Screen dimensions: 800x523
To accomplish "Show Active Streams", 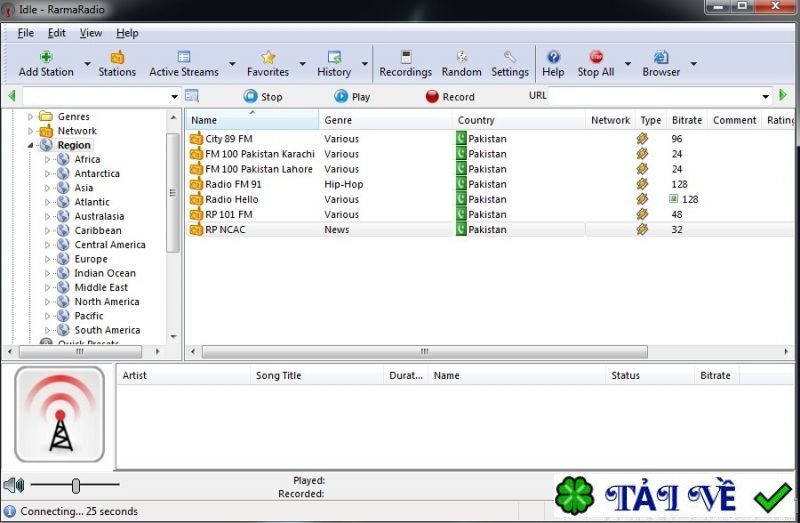I will (x=184, y=64).
